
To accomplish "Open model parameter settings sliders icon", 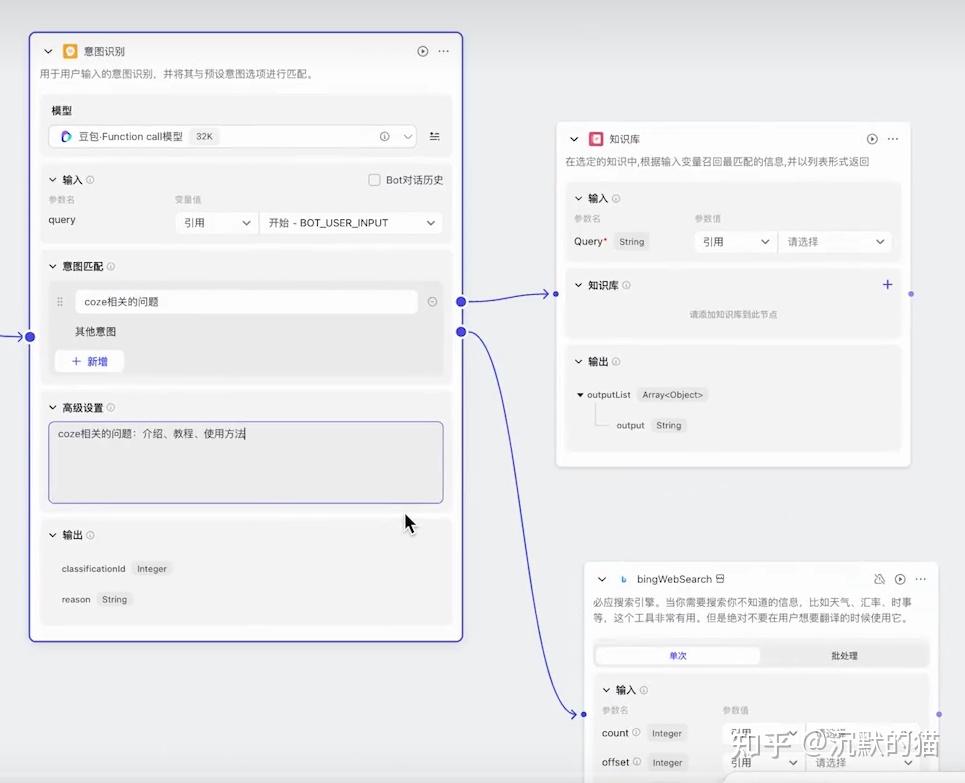I will [434, 137].
